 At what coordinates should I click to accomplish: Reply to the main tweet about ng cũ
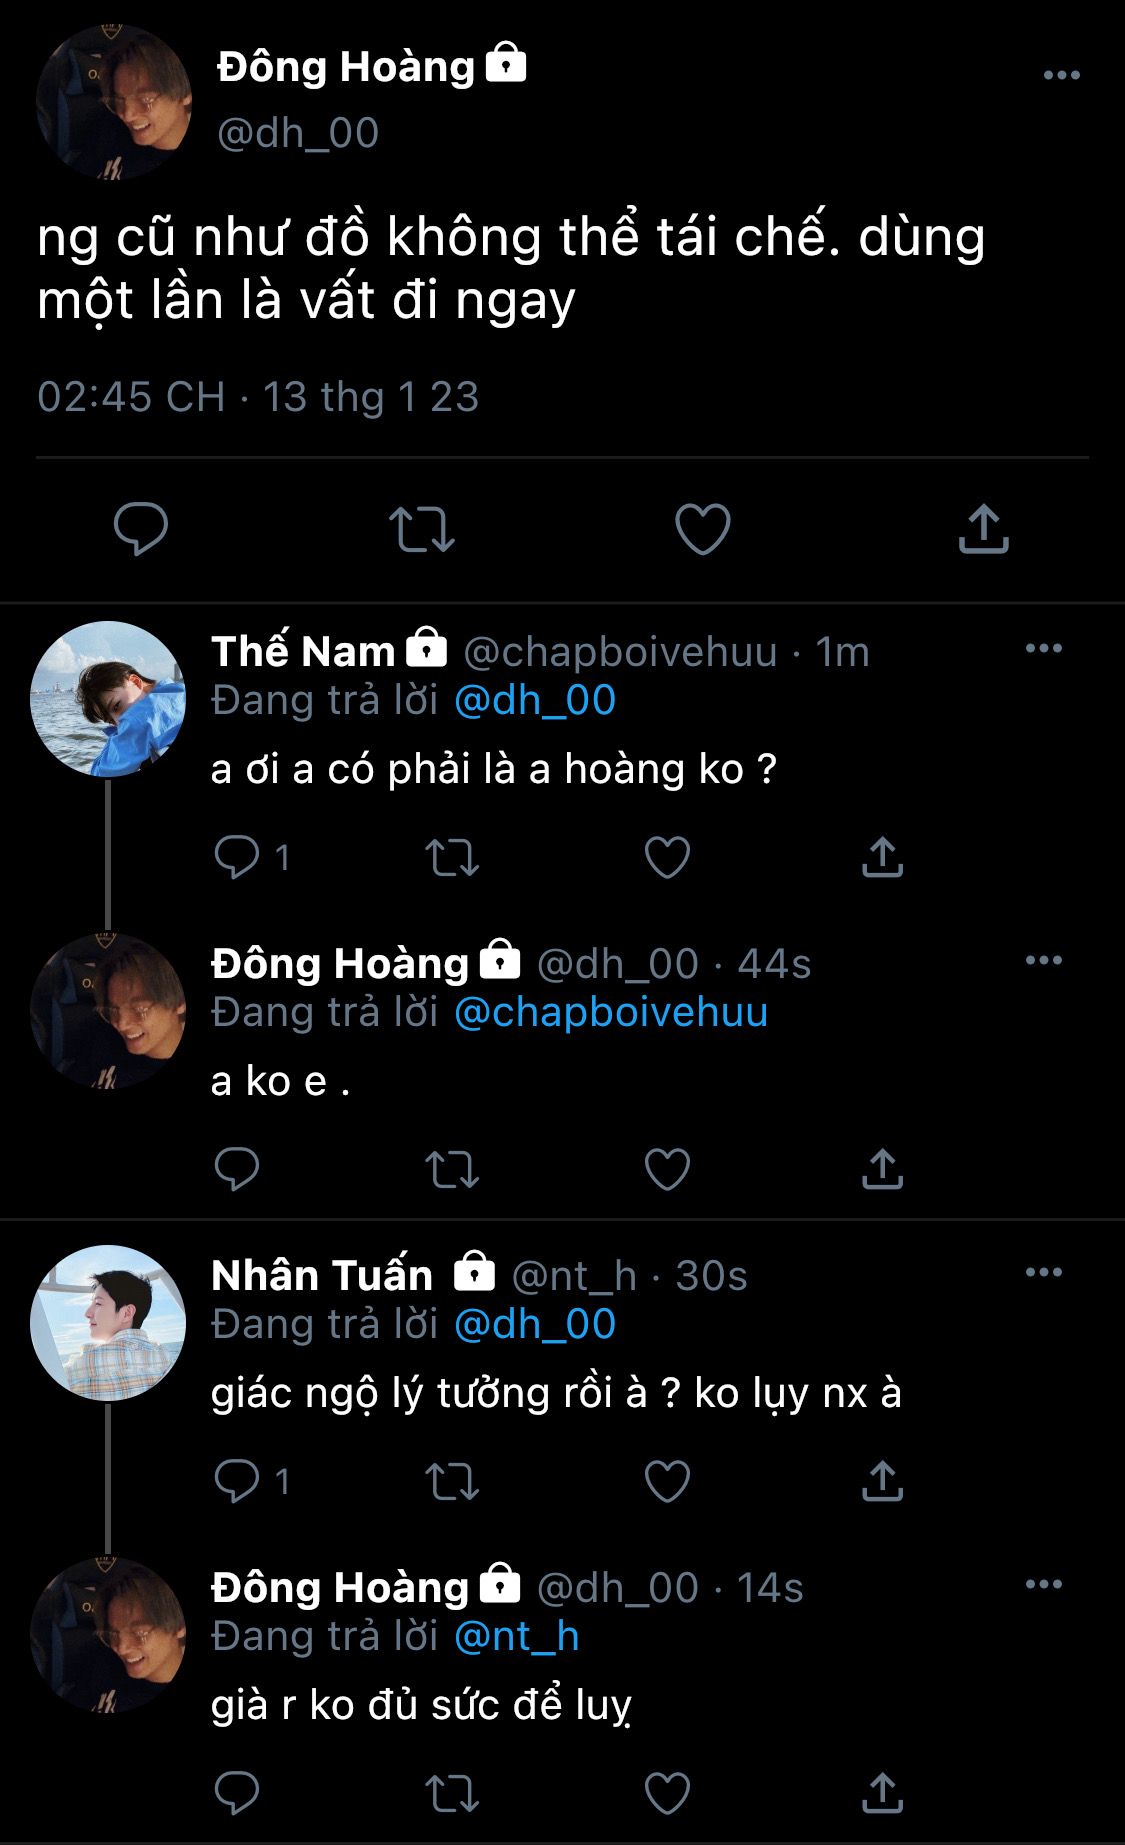coord(140,529)
